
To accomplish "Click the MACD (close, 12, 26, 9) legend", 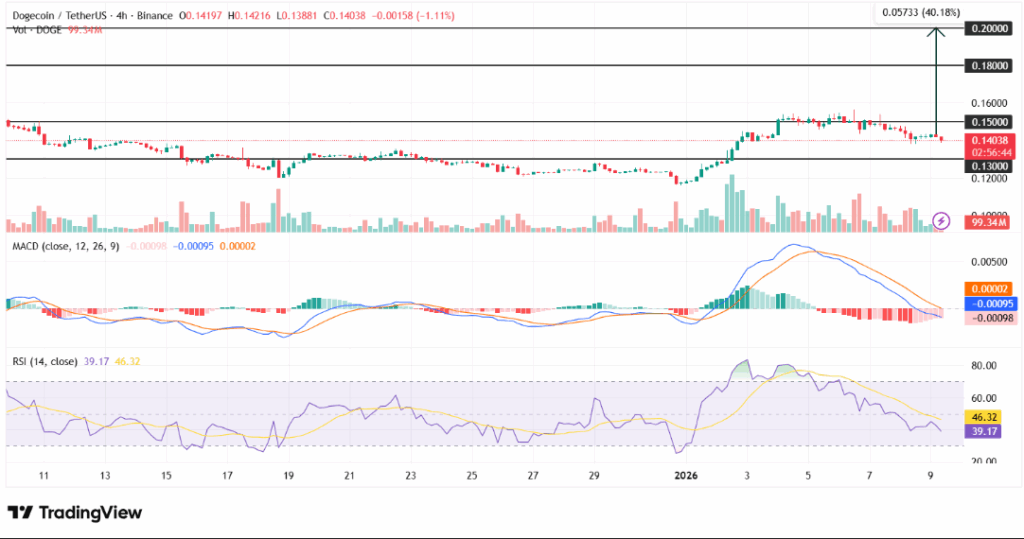I will click(69, 246).
